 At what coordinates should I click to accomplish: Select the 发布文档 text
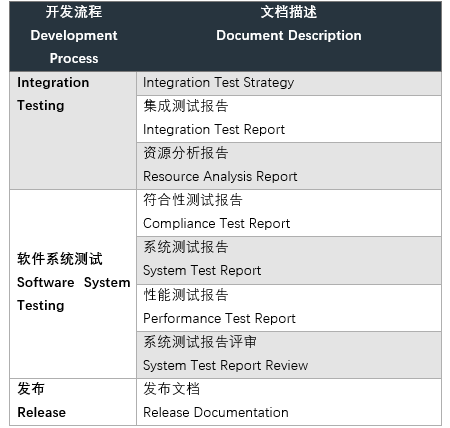coord(171,389)
